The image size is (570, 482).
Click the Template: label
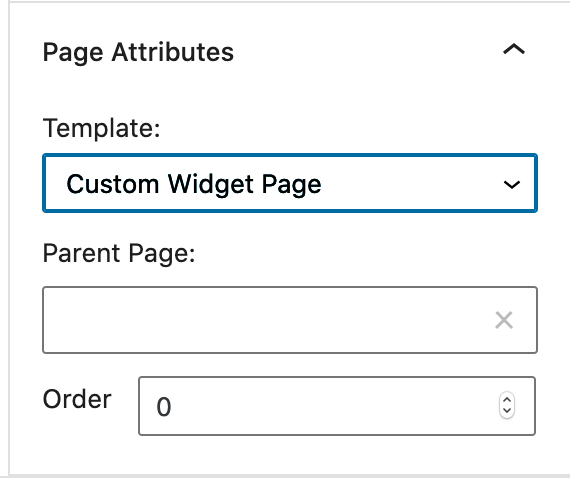tap(101, 128)
